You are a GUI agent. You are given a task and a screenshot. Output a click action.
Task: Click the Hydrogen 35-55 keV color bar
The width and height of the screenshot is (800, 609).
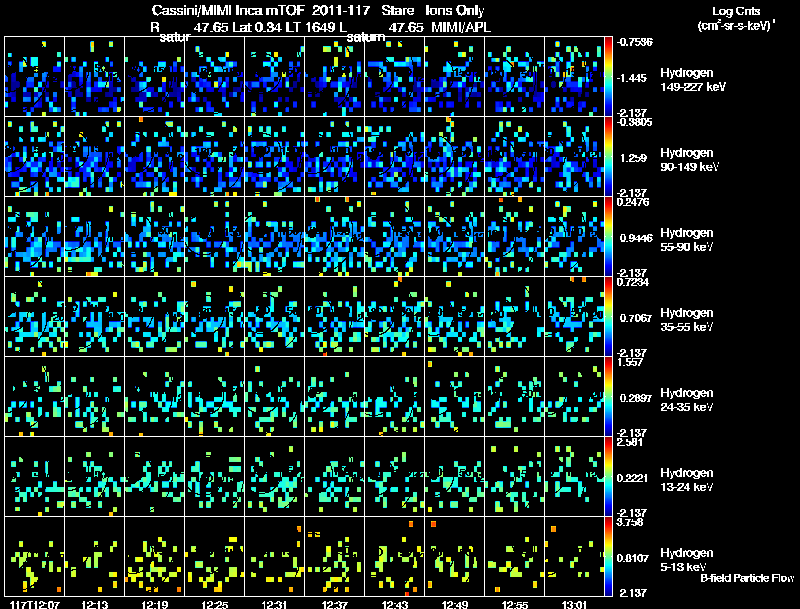pos(608,317)
